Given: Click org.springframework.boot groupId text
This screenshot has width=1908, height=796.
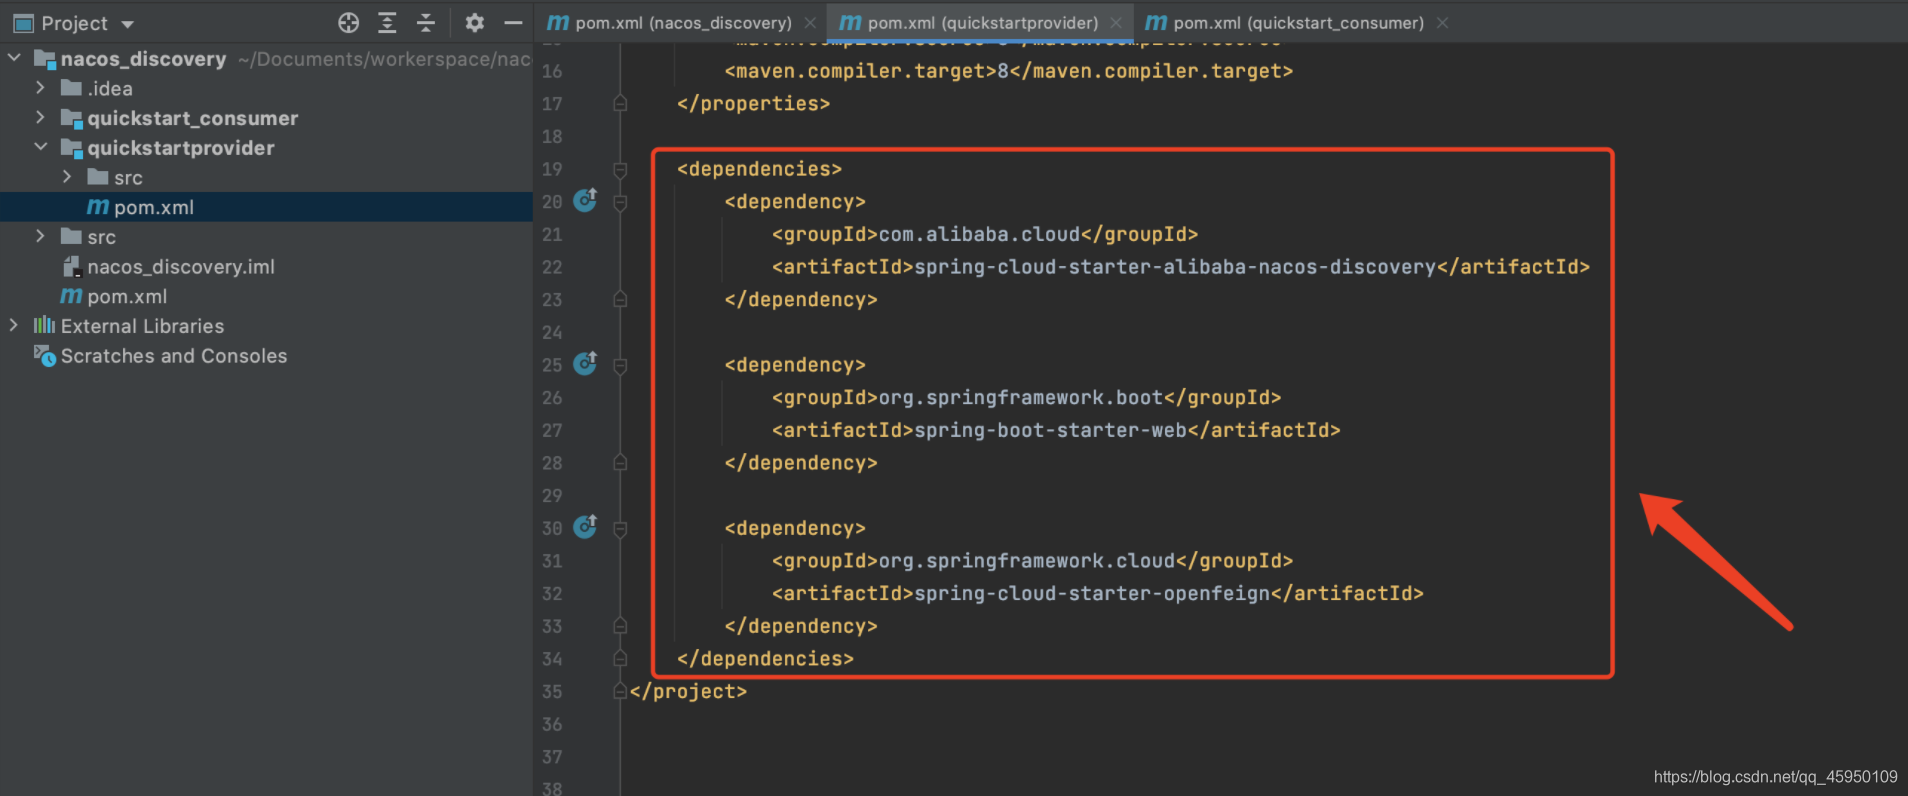Looking at the screenshot, I should pos(1021,398).
